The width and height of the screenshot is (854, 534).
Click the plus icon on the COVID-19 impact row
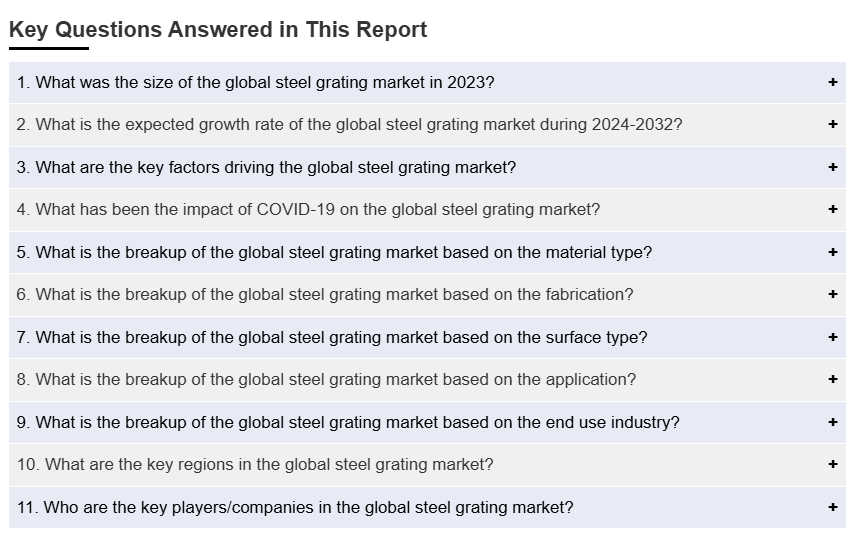click(832, 210)
